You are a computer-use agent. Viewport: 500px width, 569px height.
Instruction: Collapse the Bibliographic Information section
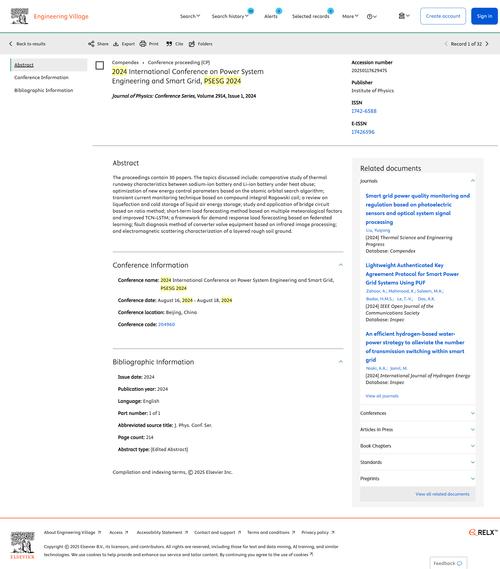coord(340,361)
